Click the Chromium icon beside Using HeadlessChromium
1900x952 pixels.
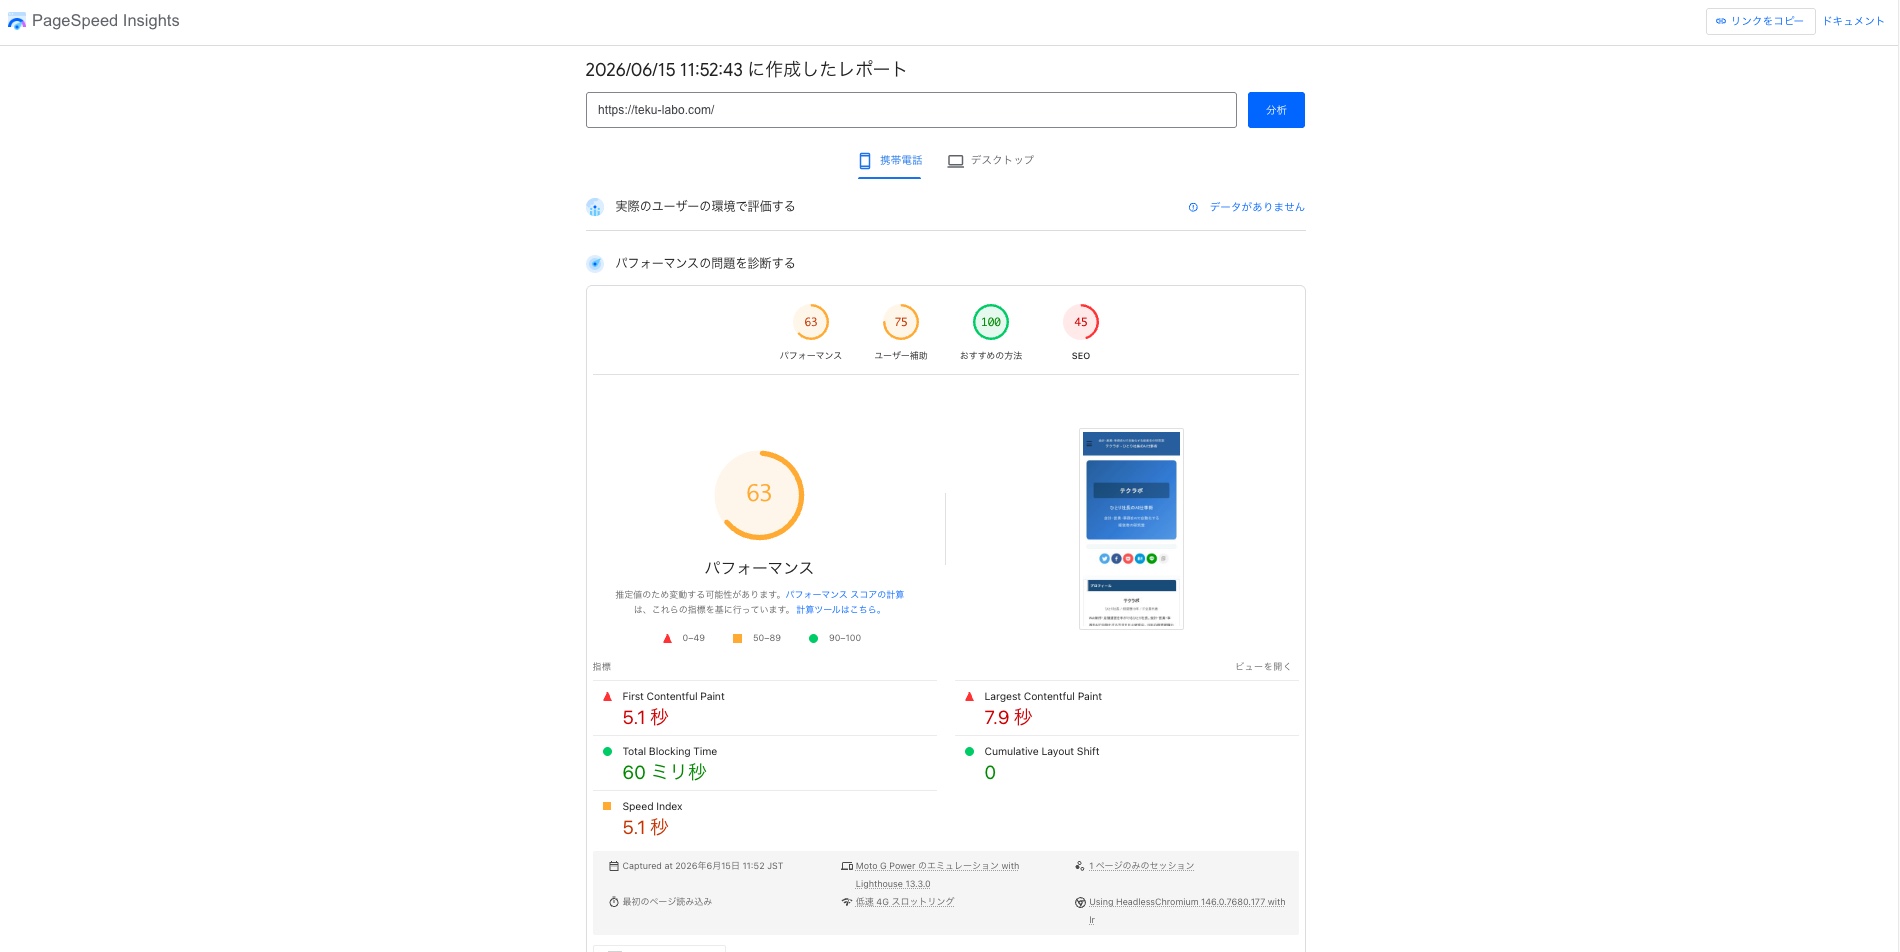click(1080, 902)
